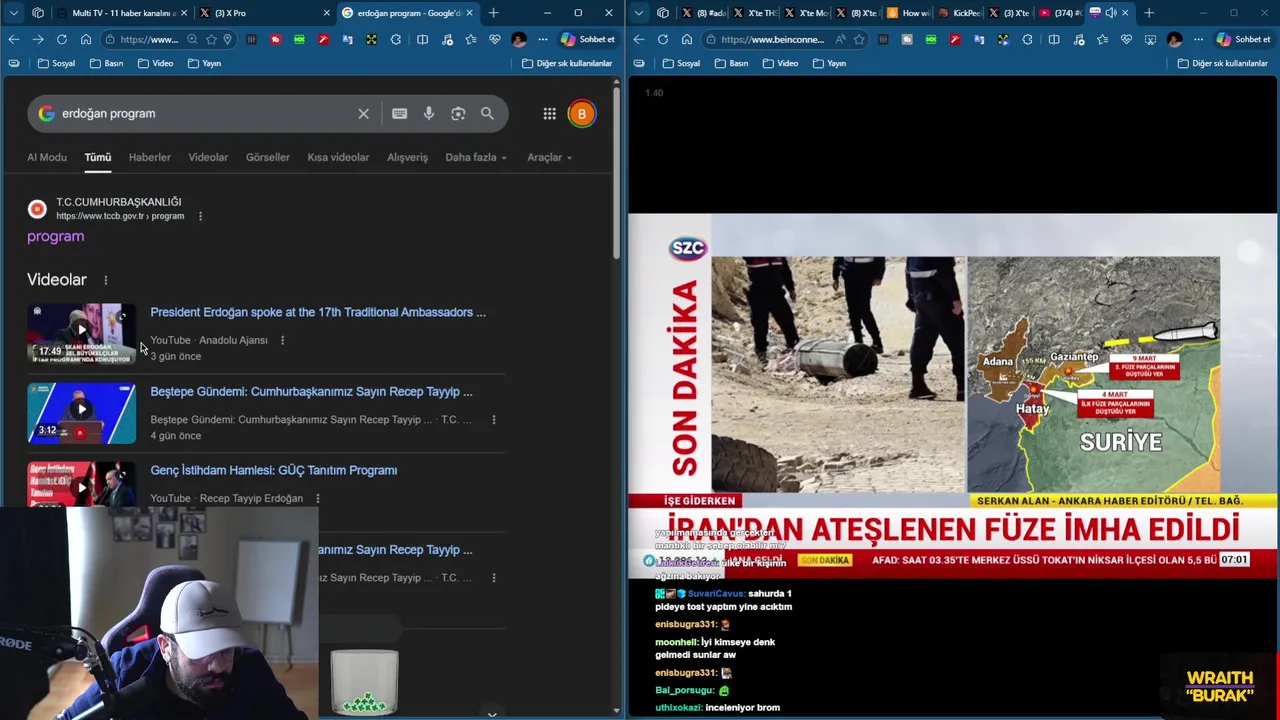Open home page in left browser
Screen dimensions: 1280x720
pyautogui.click(x=86, y=39)
